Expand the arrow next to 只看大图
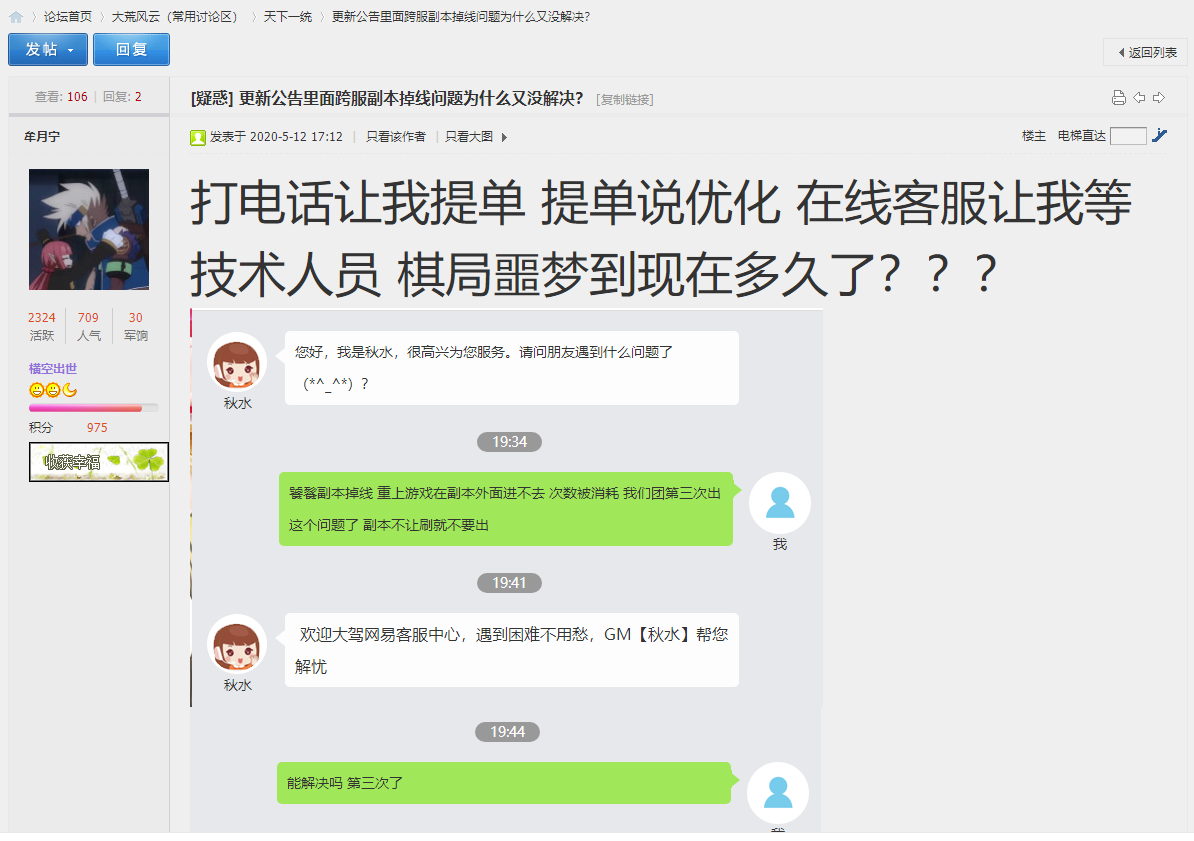Screen dimensions: 1194x841 (504, 137)
